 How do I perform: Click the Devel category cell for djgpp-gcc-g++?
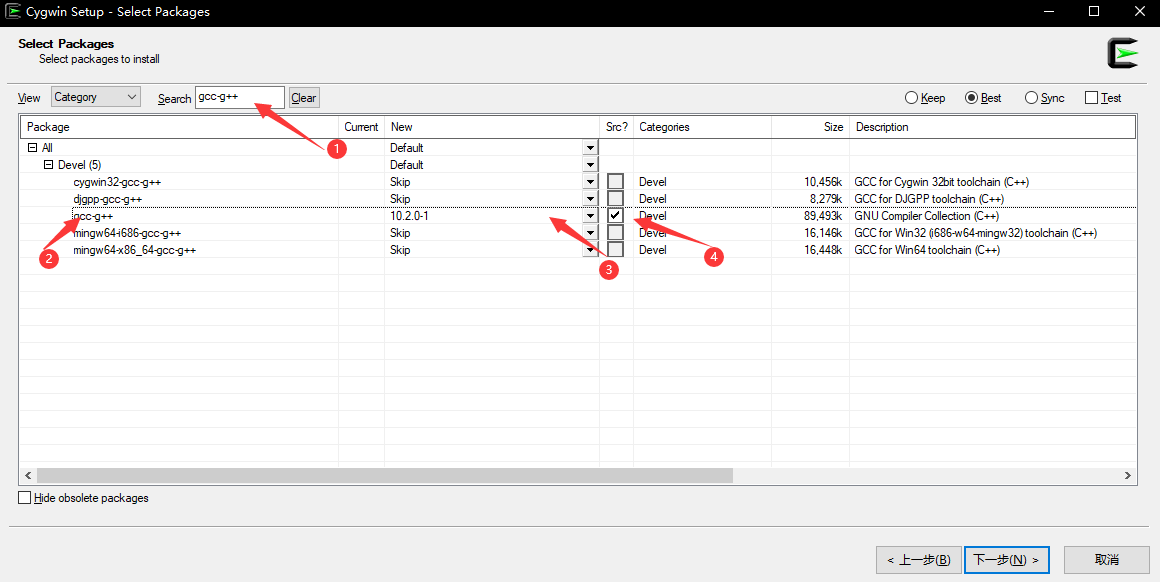coord(652,199)
